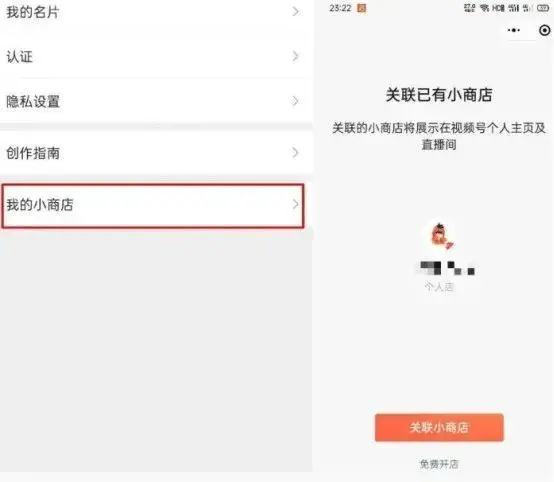This screenshot has width=554, height=482.
Task: Select the highlighted 我的小商店 row
Action: [x=153, y=205]
